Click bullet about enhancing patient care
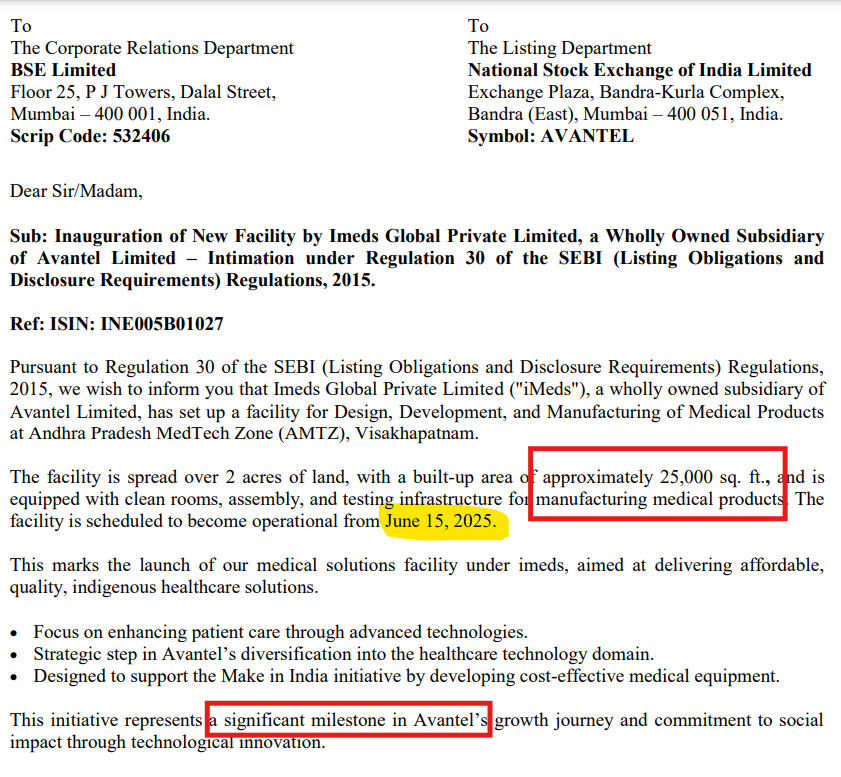Viewport: 841px width, 777px height. [280, 632]
